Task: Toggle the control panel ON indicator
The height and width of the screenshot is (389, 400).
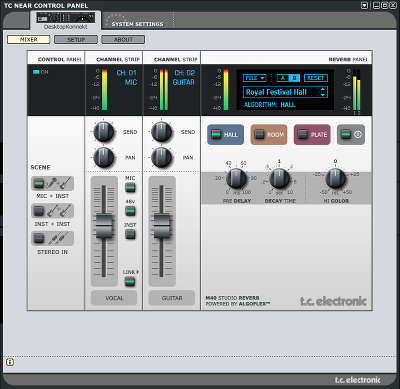Action: point(36,72)
